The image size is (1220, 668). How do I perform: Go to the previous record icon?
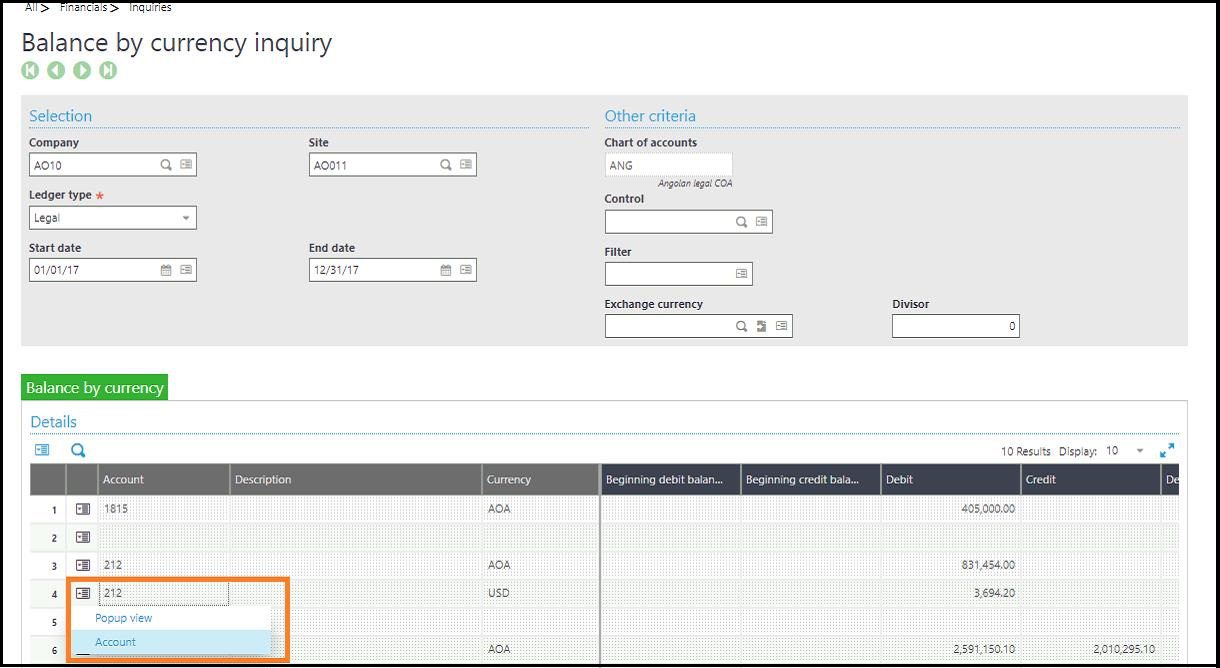(56, 70)
